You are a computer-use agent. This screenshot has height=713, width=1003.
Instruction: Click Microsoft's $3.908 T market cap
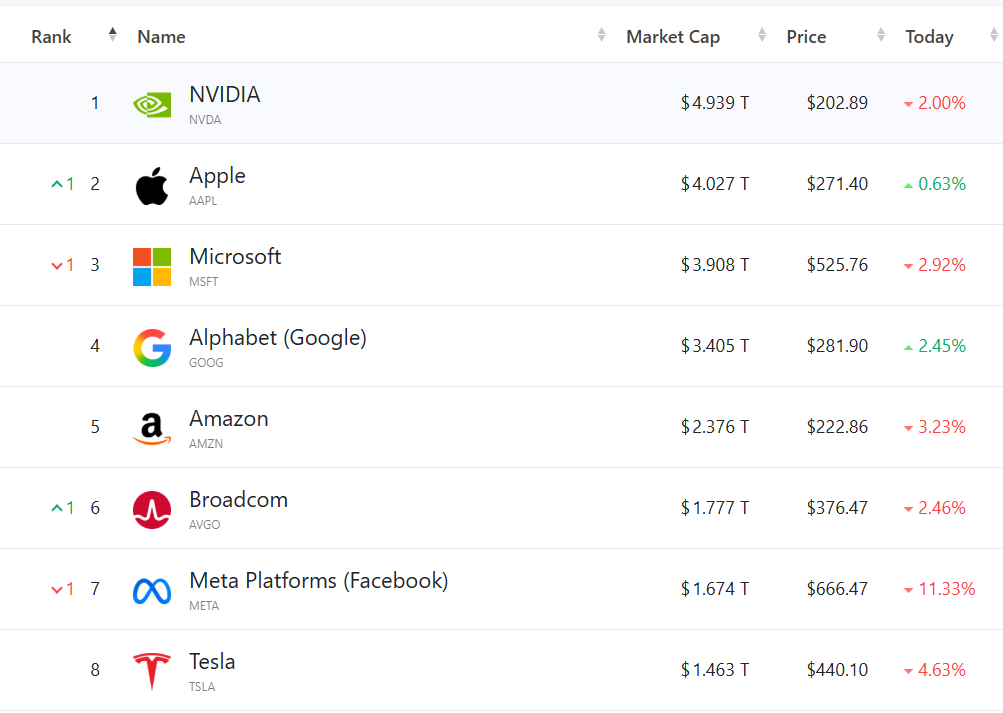(715, 265)
